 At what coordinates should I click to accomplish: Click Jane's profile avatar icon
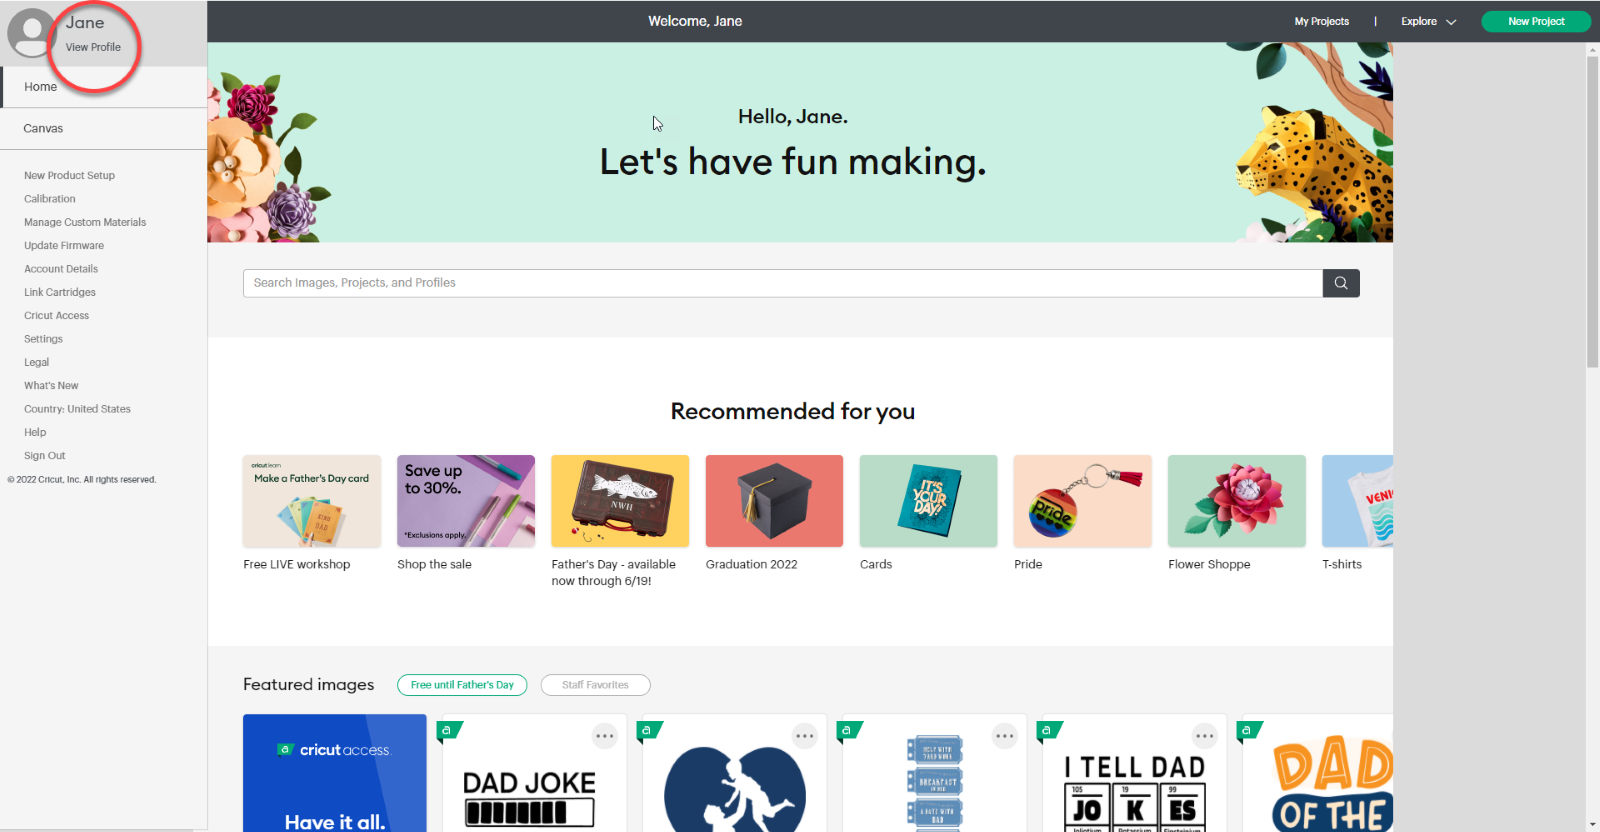30,33
